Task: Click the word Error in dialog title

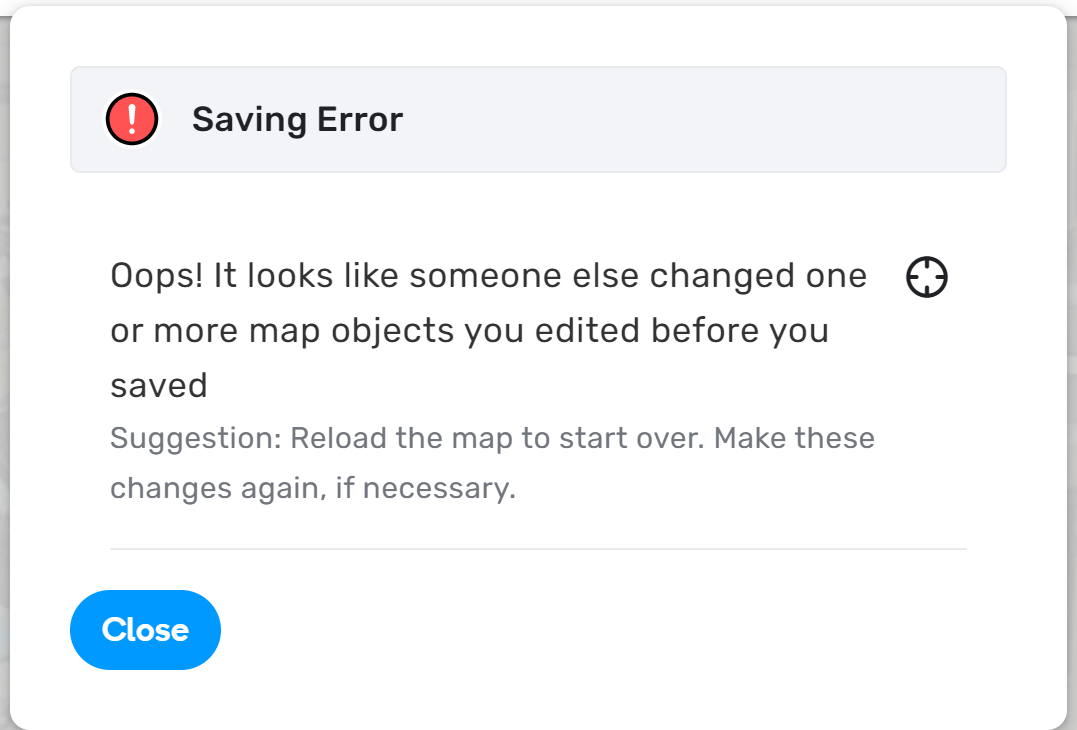Action: [x=360, y=119]
